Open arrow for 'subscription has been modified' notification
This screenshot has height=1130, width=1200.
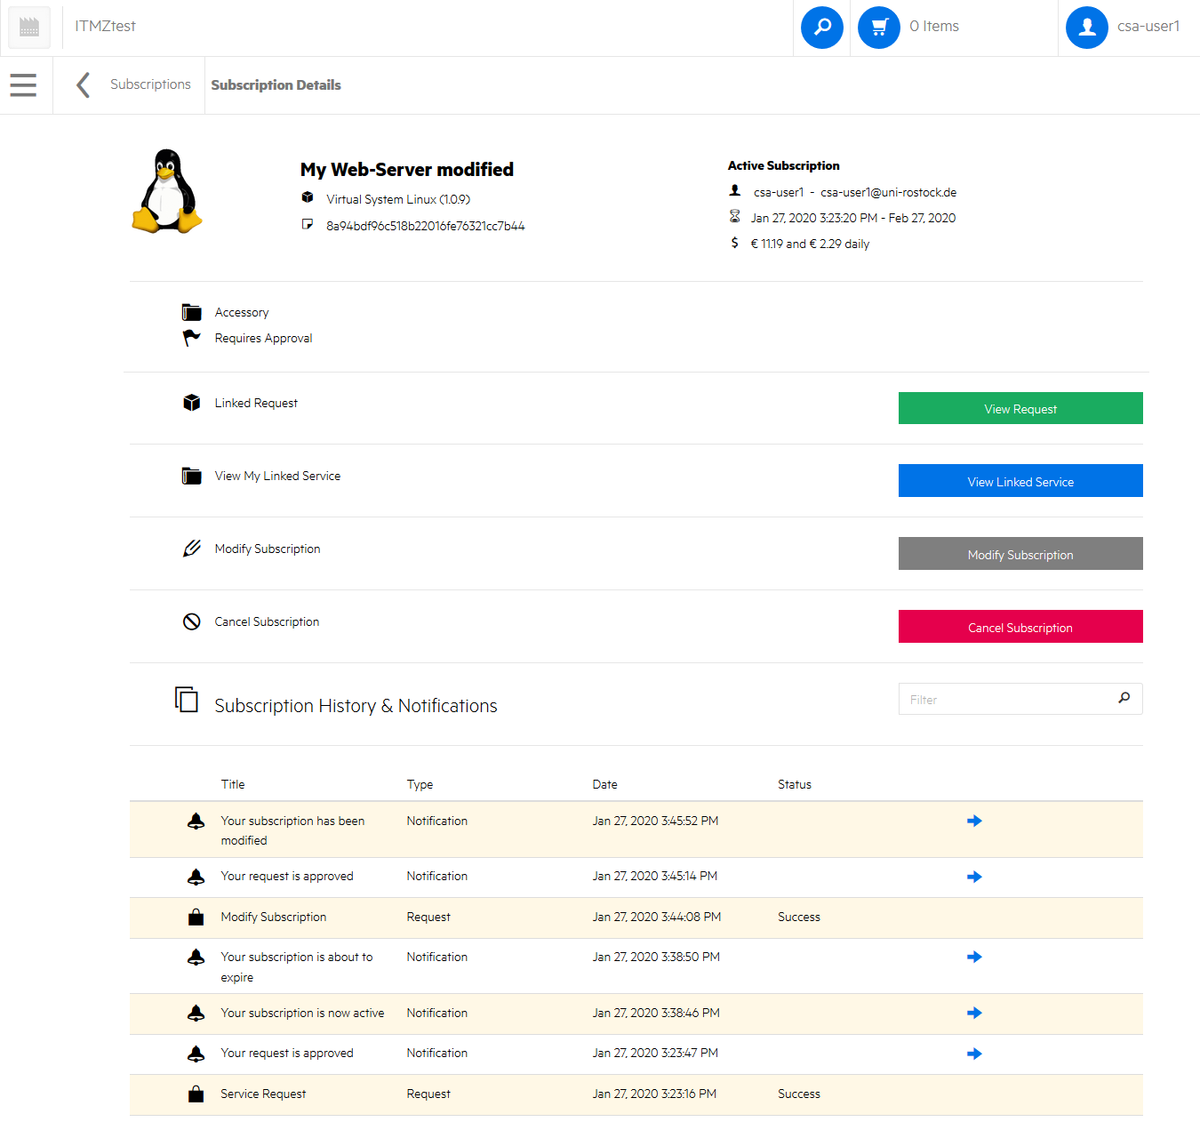point(974,821)
